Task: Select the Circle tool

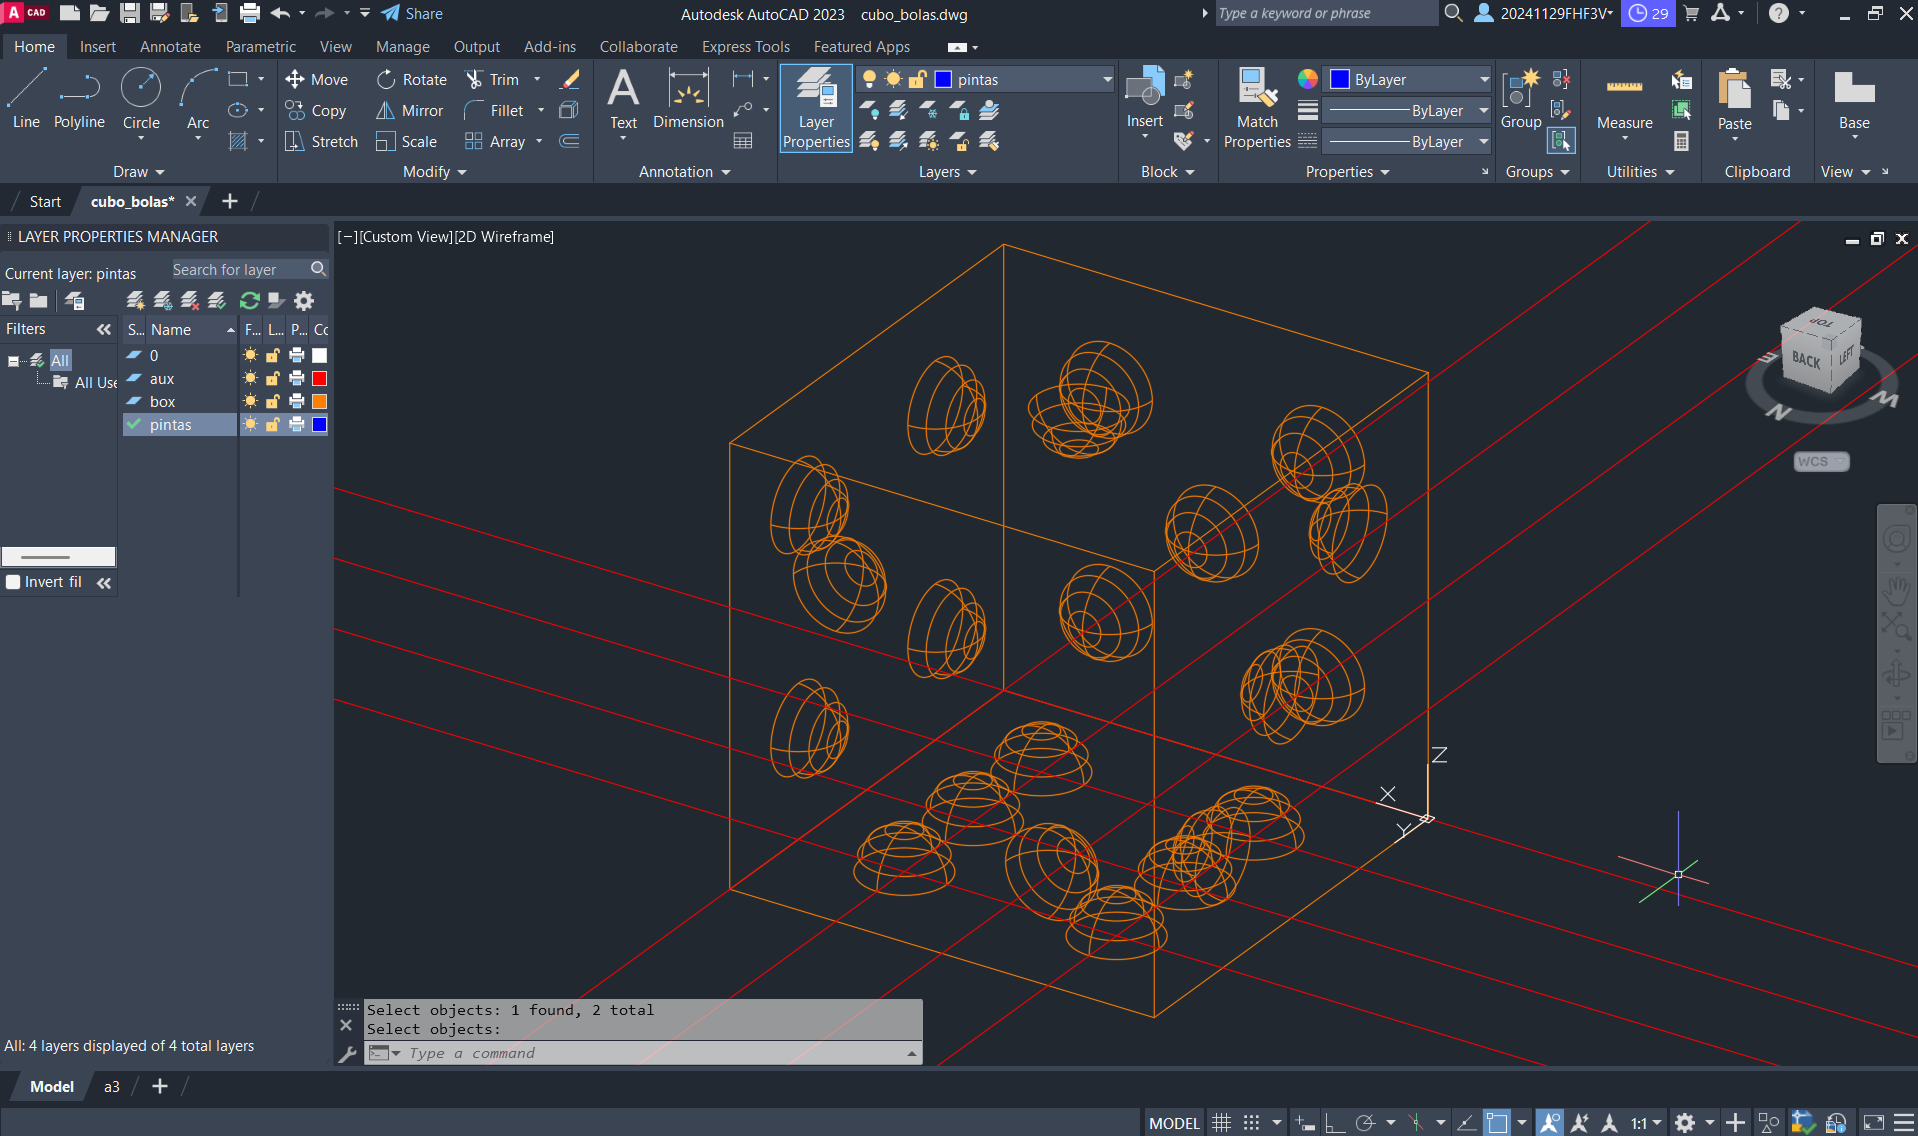Action: click(x=141, y=98)
